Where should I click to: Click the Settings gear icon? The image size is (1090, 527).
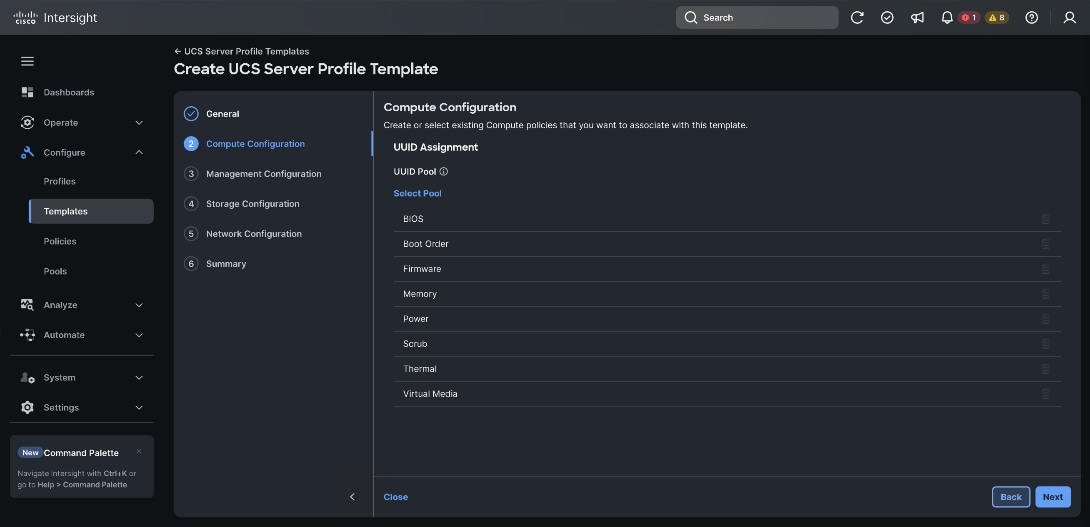click(x=27, y=407)
